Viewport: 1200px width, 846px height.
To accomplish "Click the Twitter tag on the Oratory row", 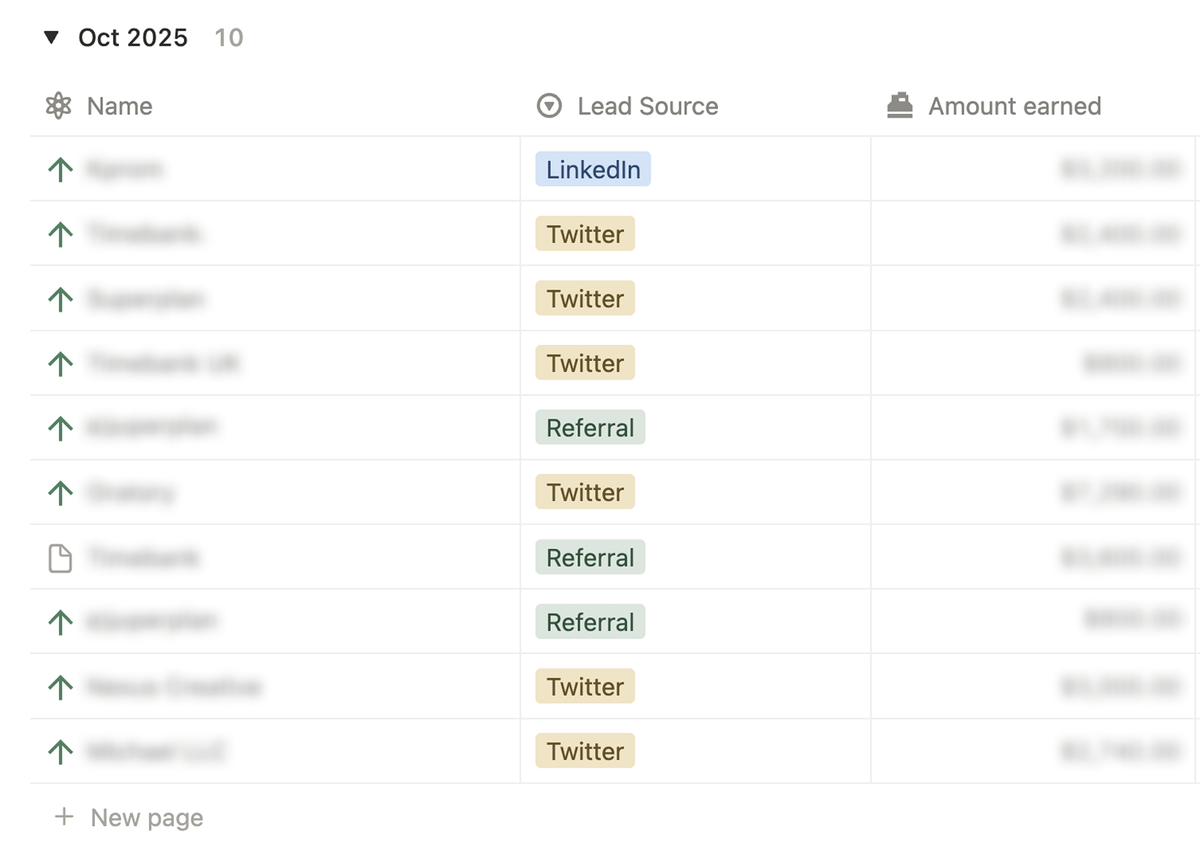I will click(584, 492).
